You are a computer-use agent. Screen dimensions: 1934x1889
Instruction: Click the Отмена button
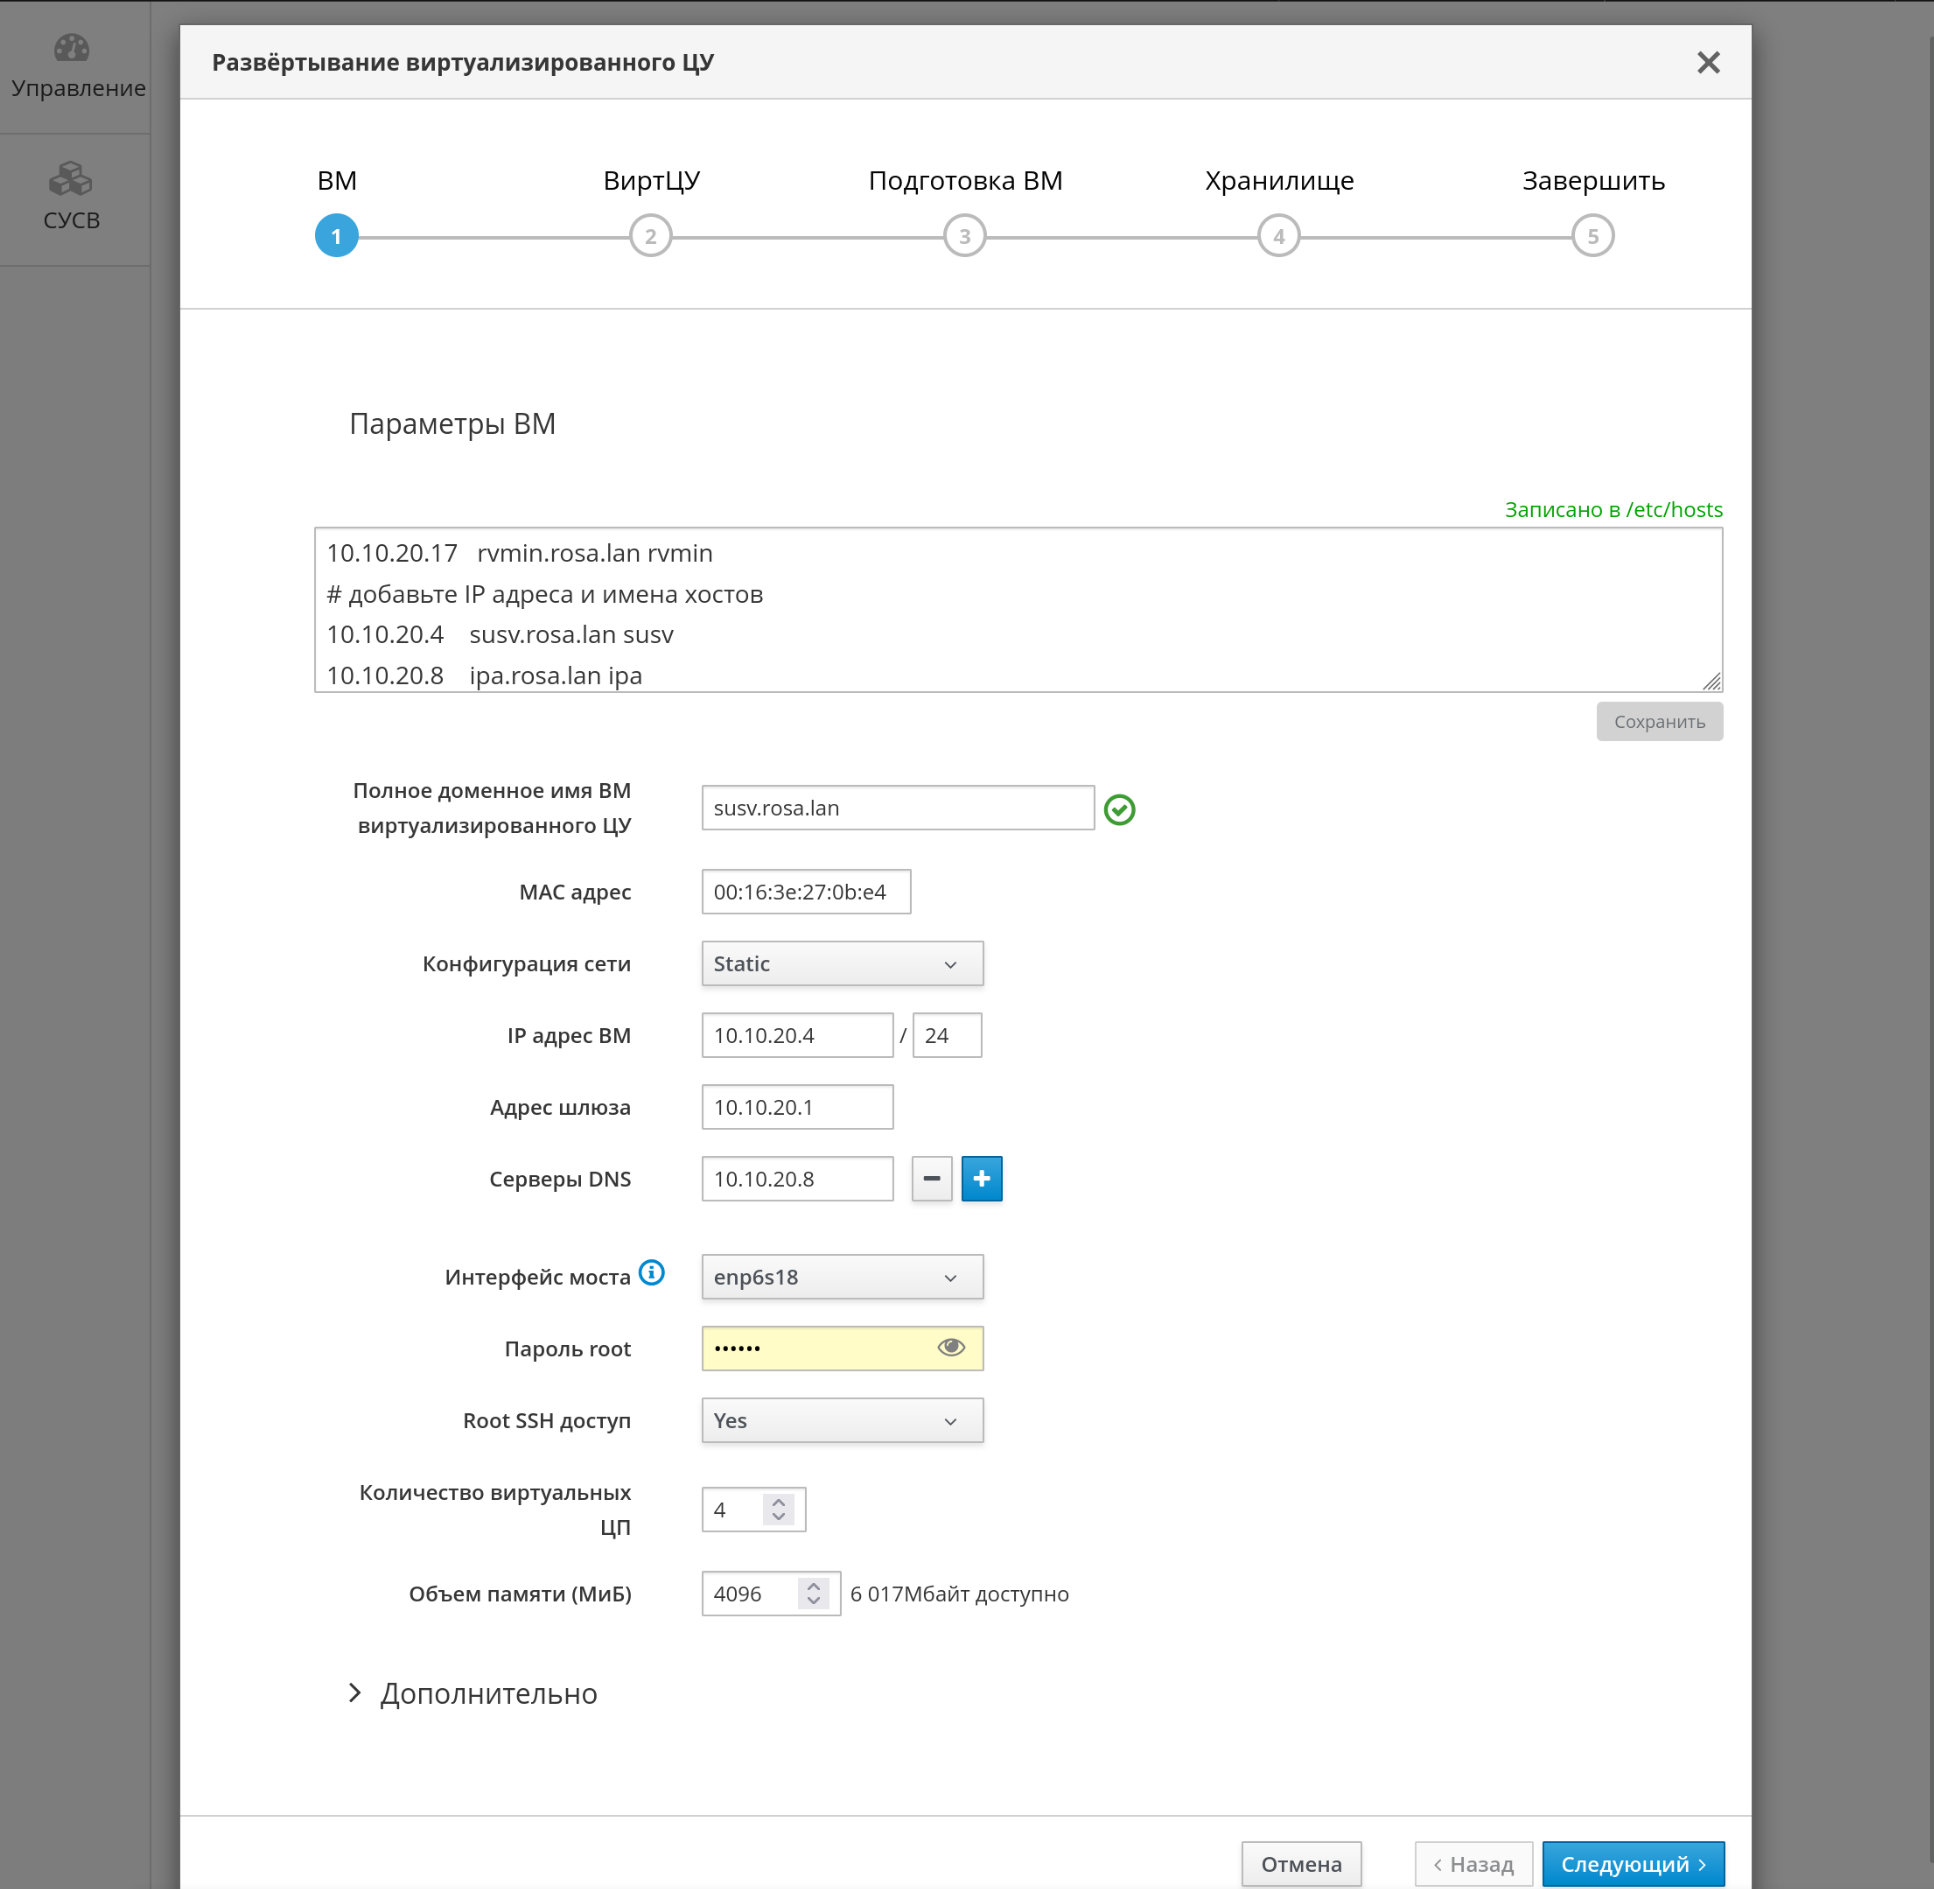[x=1301, y=1864]
